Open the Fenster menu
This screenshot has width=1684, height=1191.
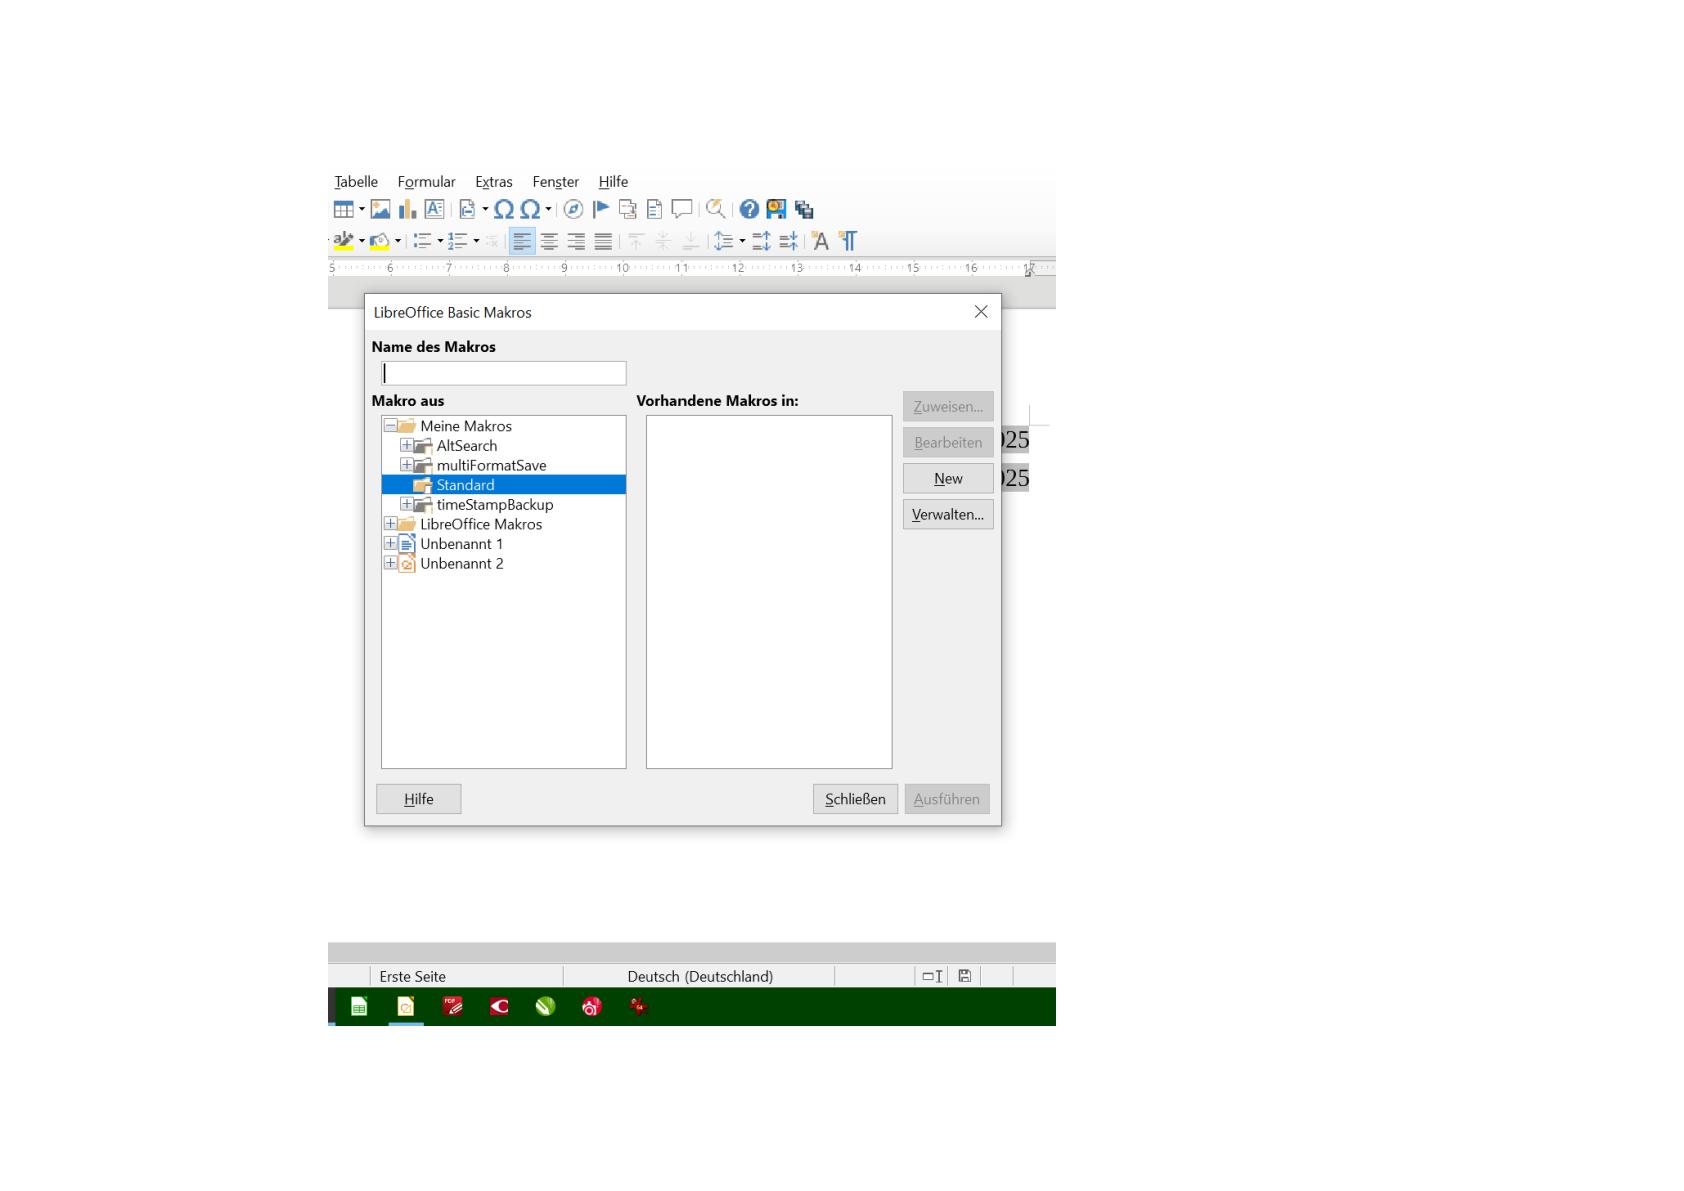click(555, 182)
